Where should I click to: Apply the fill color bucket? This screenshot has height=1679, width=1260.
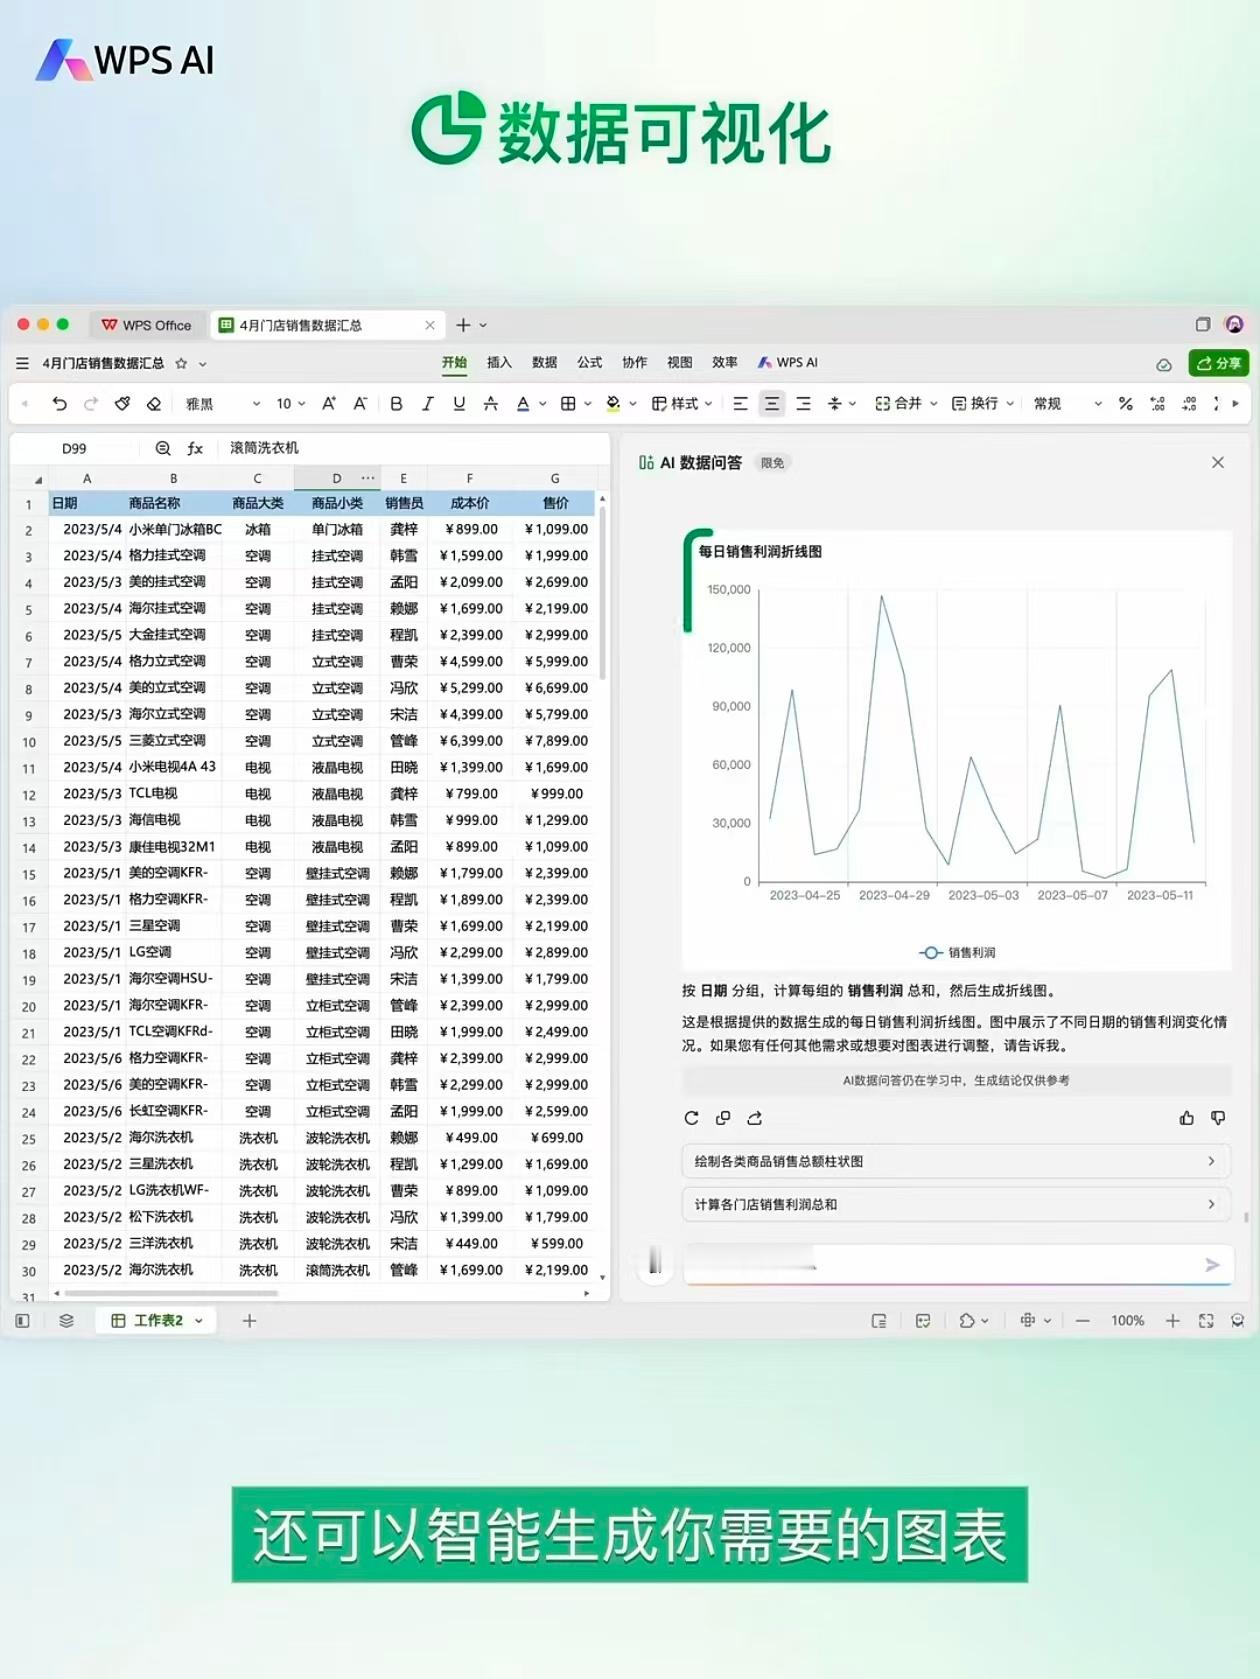[x=613, y=403]
